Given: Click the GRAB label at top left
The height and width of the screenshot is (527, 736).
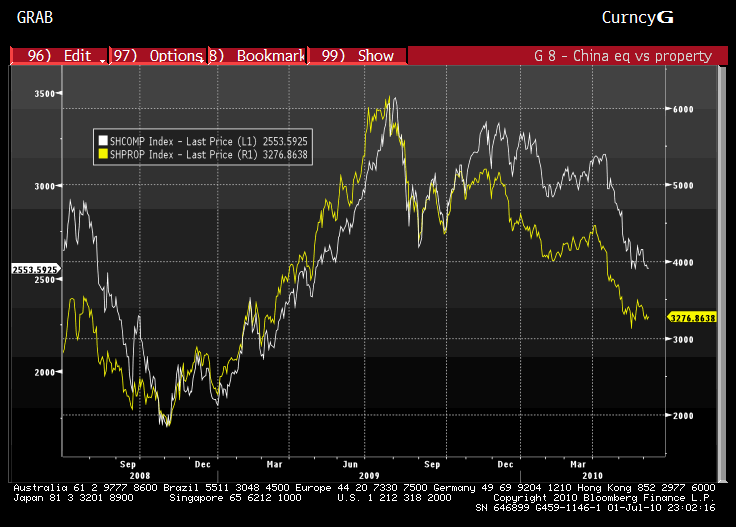Looking at the screenshot, I should point(35,17).
